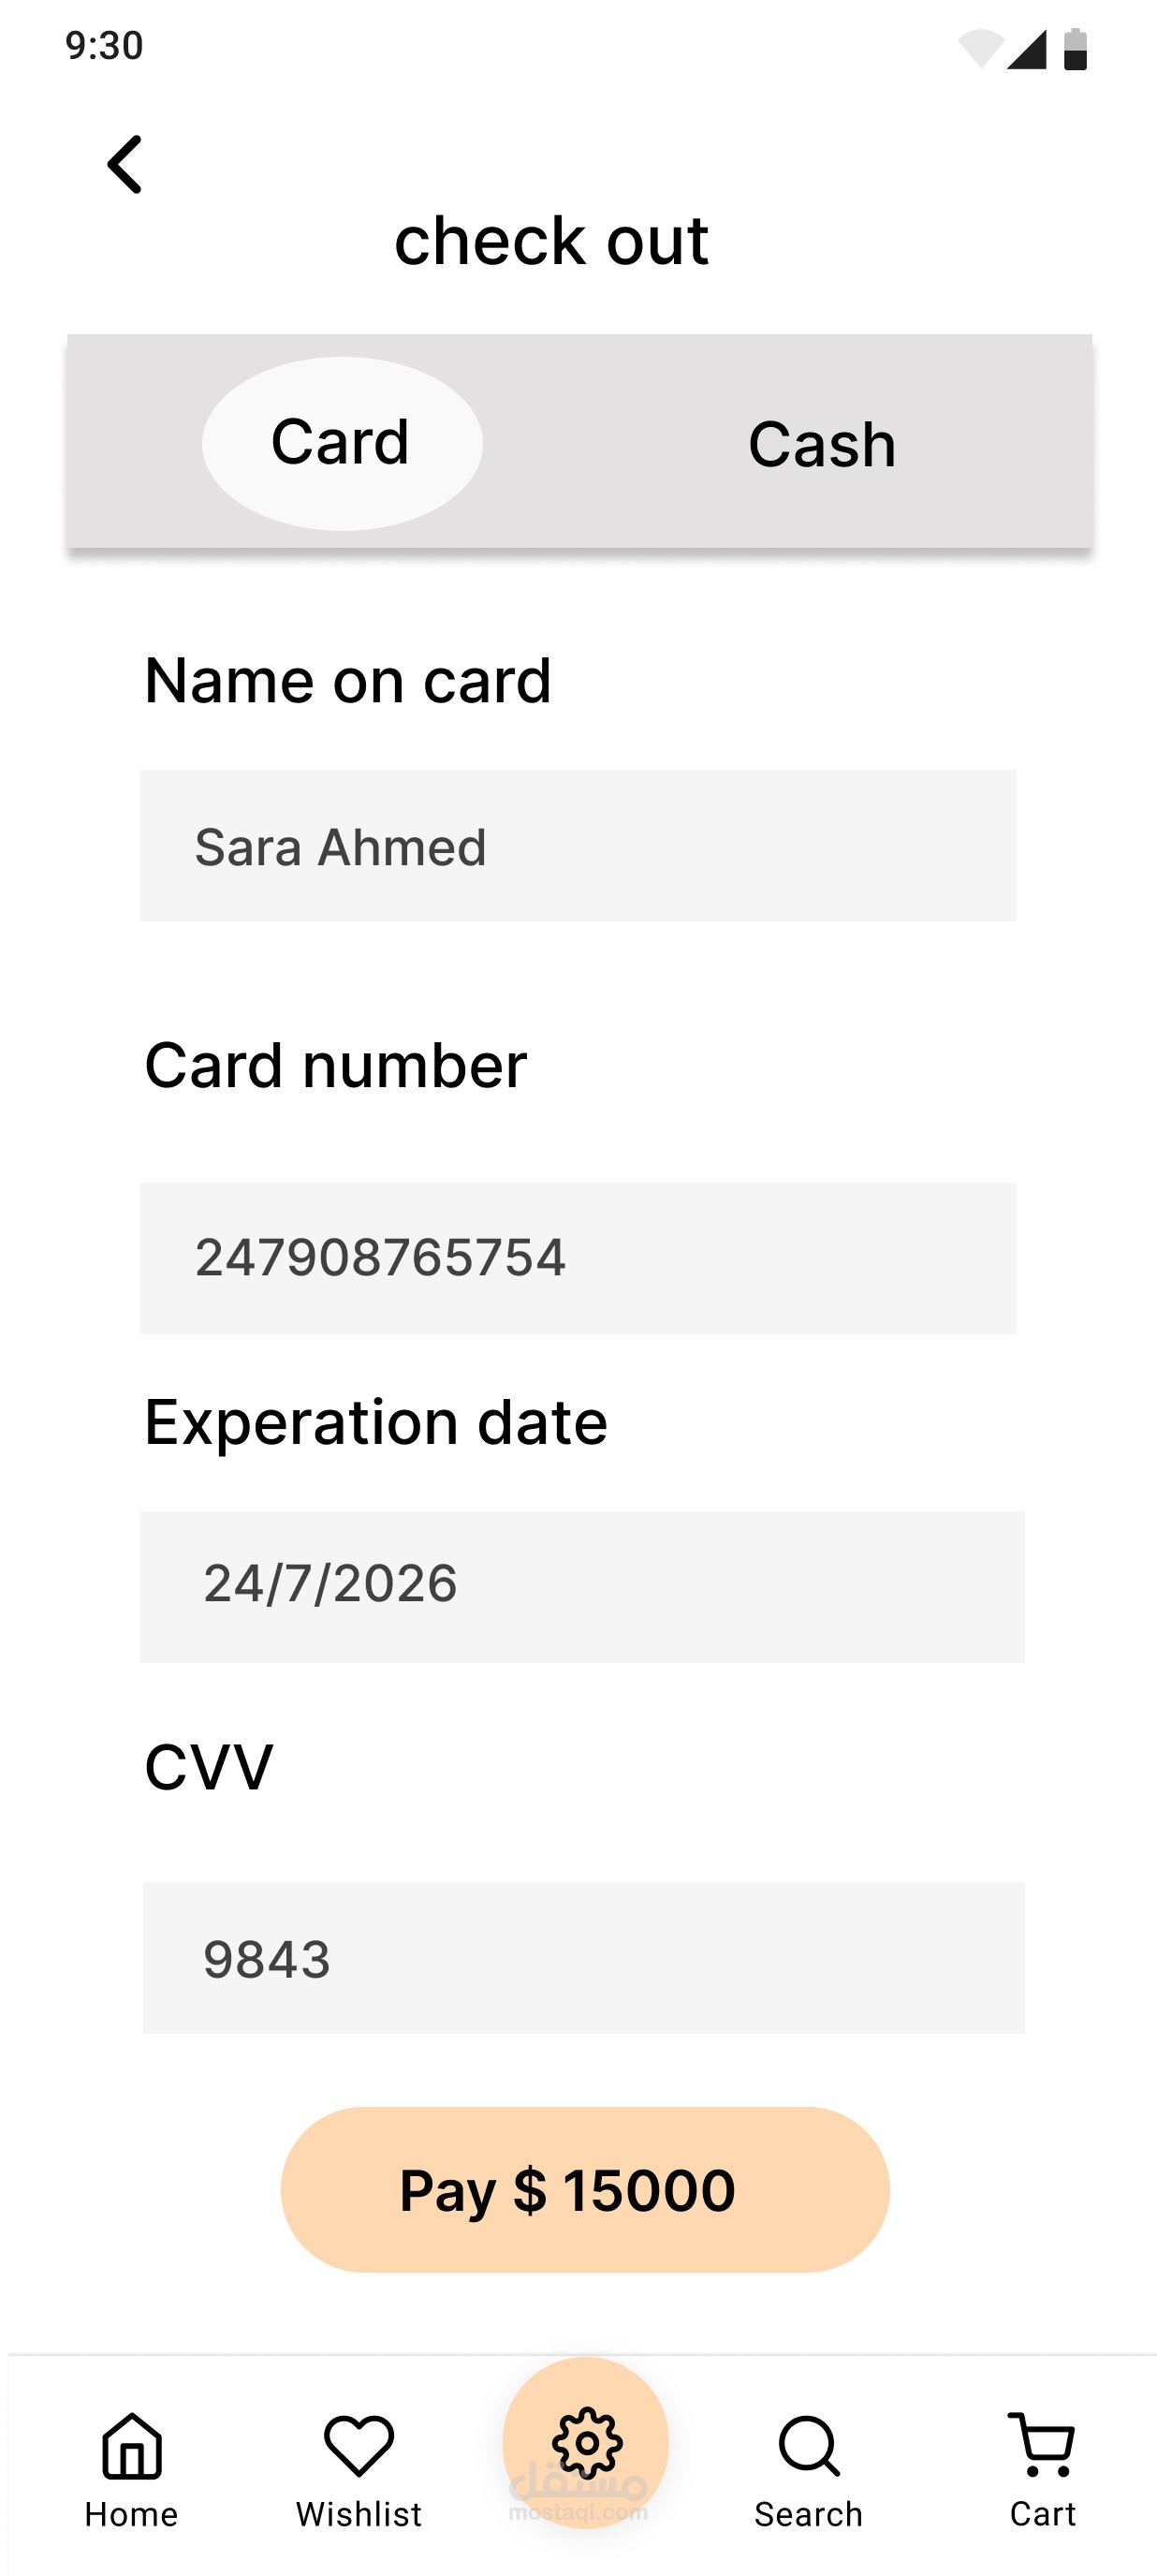Tap the Cart label in navigation
This screenshot has width=1157, height=2576.
[1042, 2513]
